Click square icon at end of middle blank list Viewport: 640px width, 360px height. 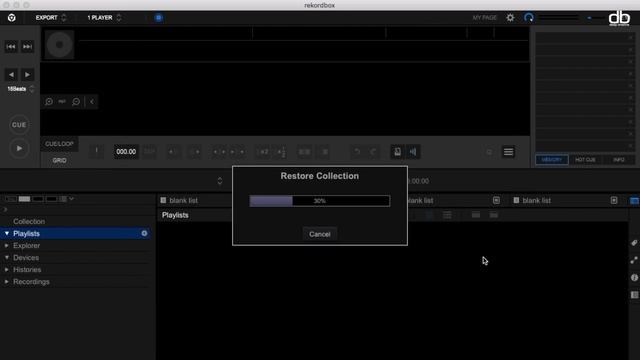(x=496, y=200)
